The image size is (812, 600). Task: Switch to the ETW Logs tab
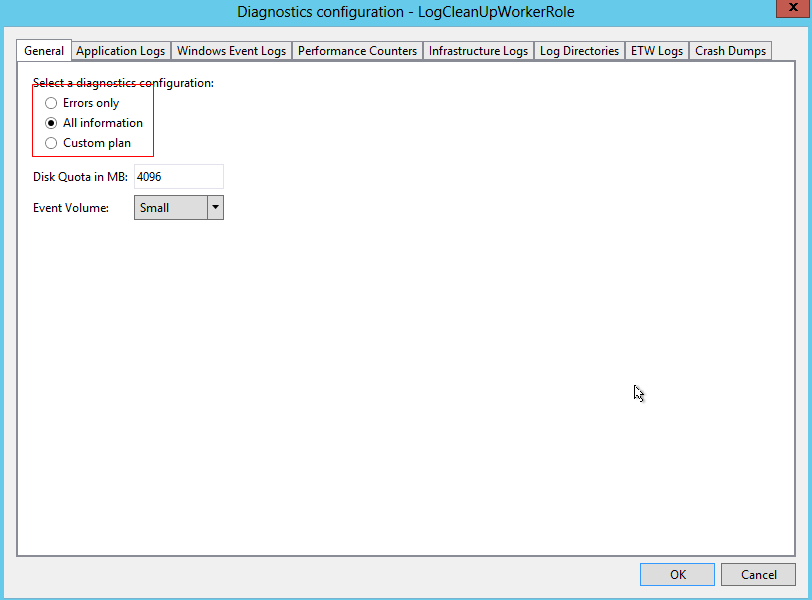coord(657,51)
